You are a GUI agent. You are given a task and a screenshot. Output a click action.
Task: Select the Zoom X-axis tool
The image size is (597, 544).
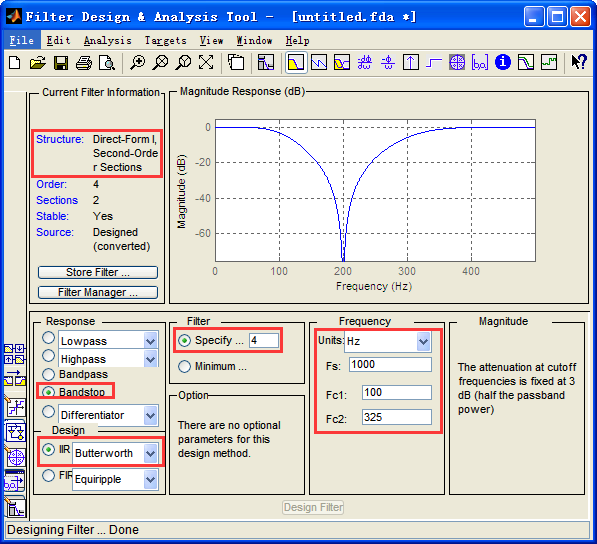tap(160, 62)
